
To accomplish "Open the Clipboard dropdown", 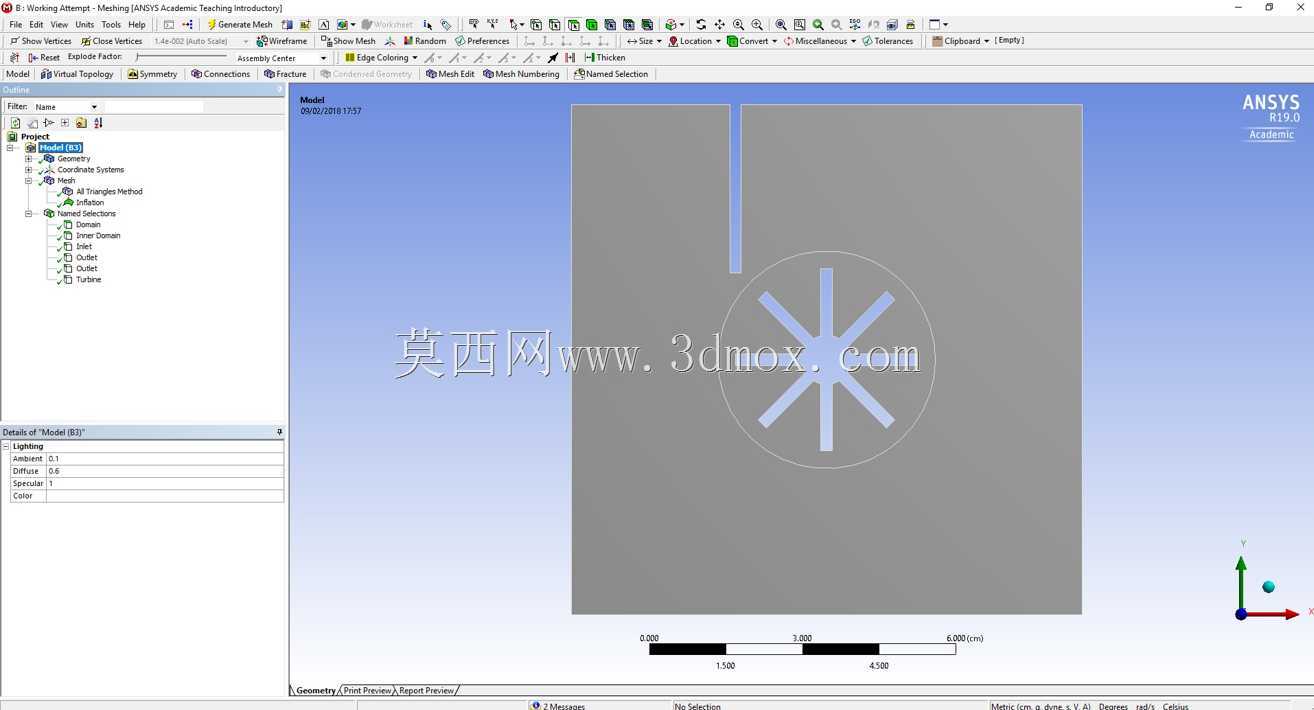I will pyautogui.click(x=986, y=41).
